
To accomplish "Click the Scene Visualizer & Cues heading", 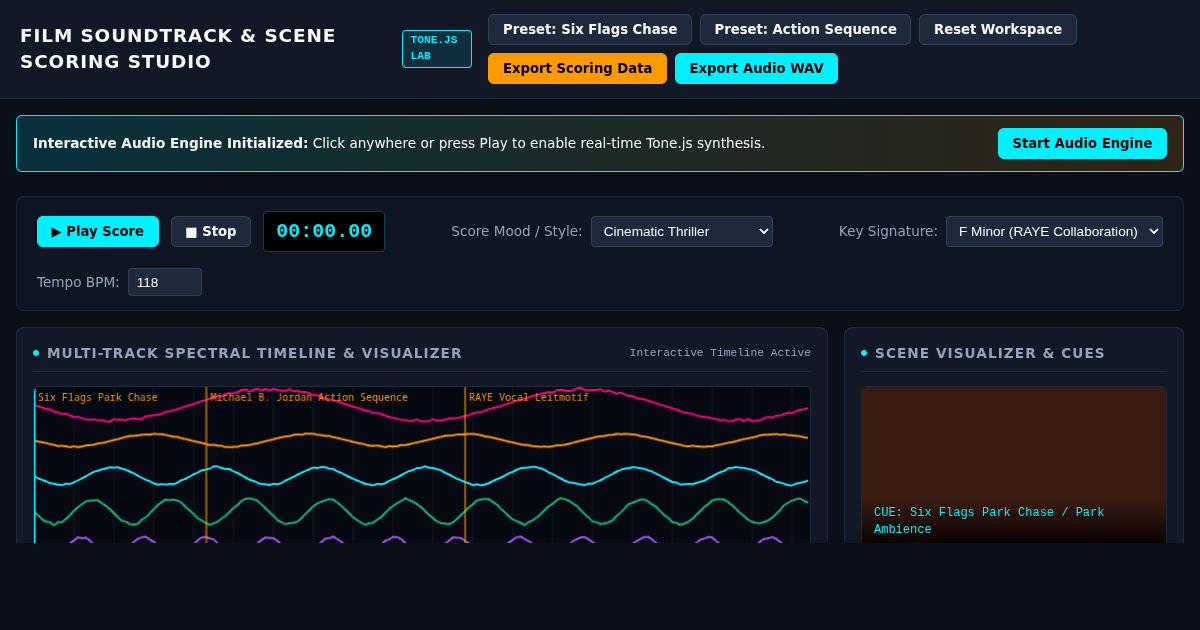I will pyautogui.click(x=990, y=353).
